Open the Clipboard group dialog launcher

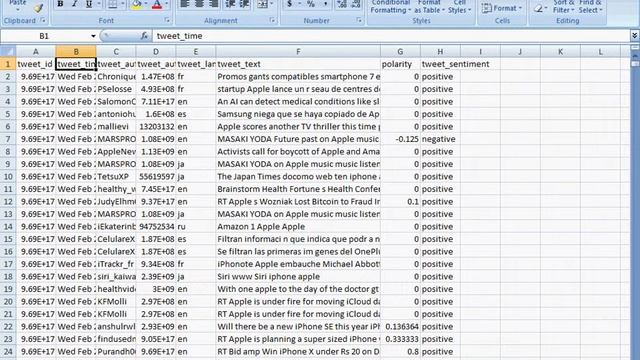43,20
